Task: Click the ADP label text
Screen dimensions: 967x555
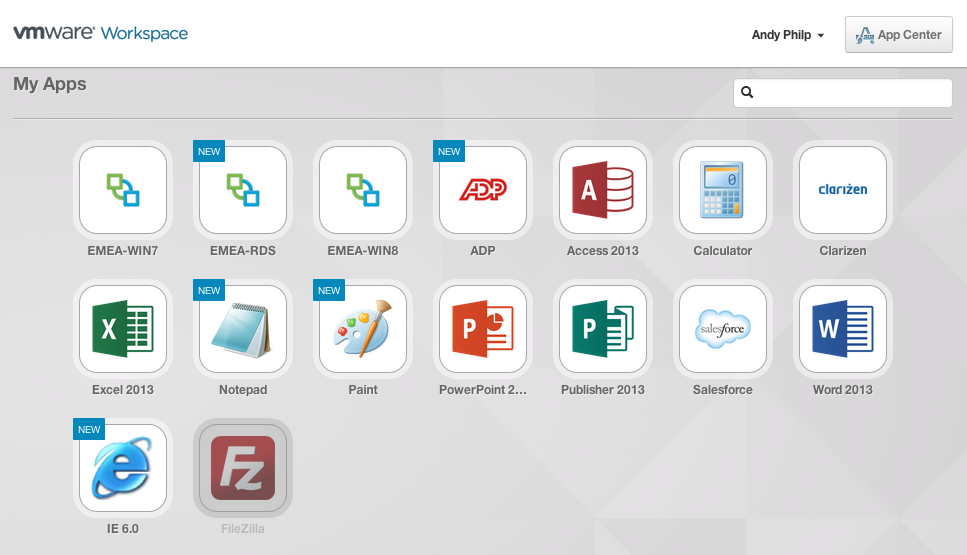Action: click(x=483, y=251)
